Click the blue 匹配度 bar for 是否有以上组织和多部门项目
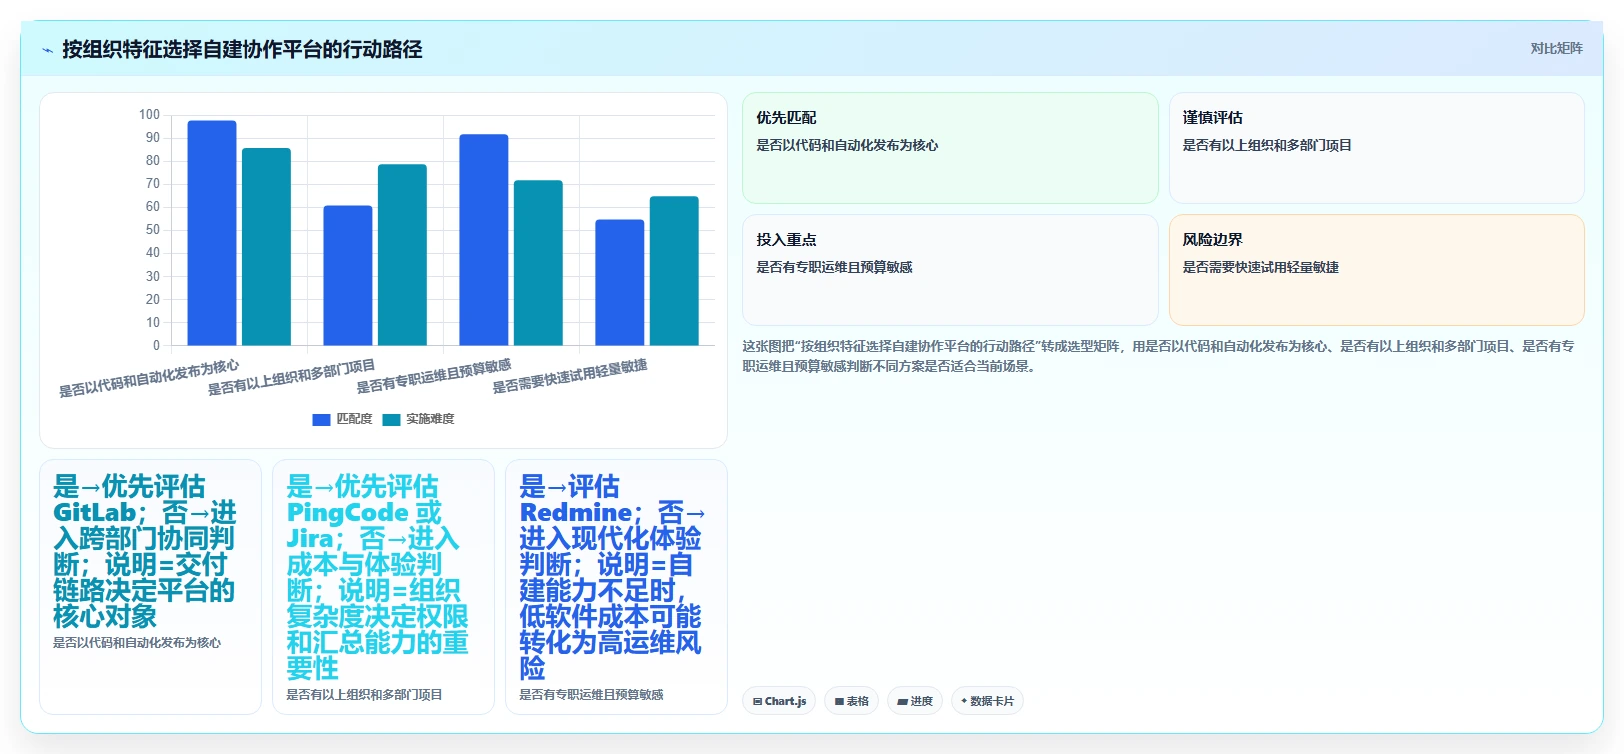Image resolution: width=1624 pixels, height=754 pixels. pyautogui.click(x=348, y=276)
